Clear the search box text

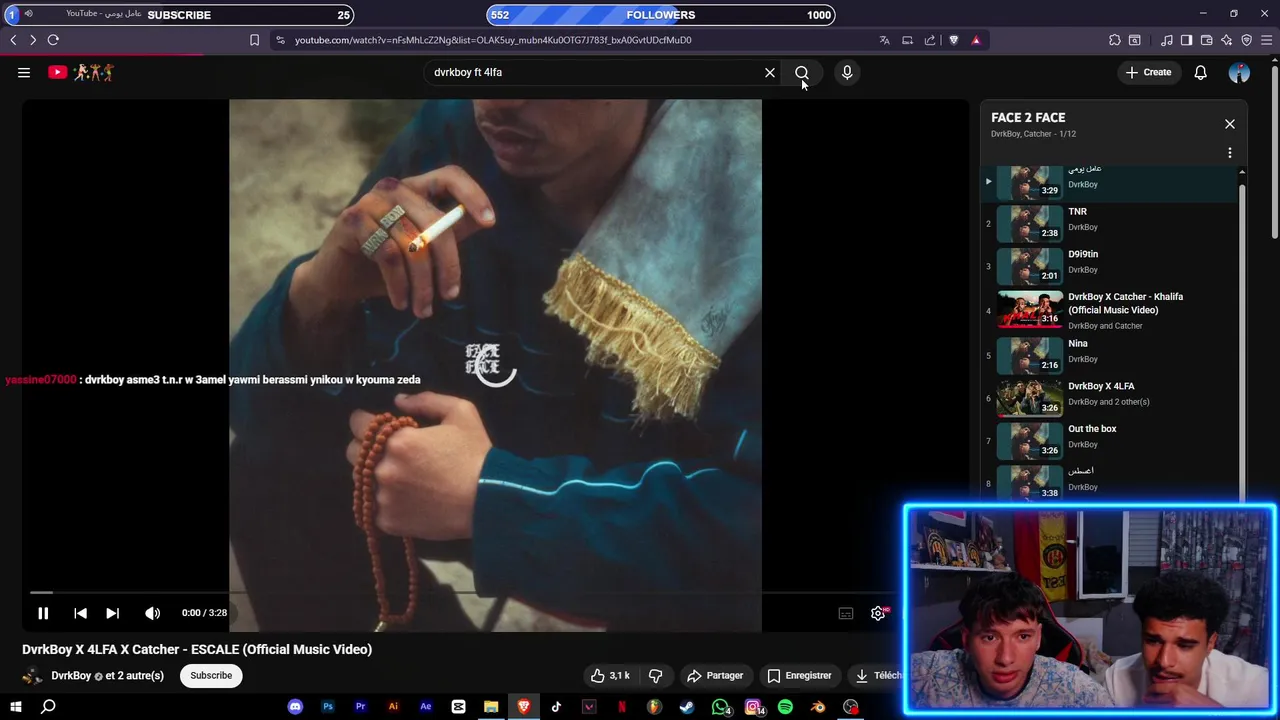pos(770,72)
